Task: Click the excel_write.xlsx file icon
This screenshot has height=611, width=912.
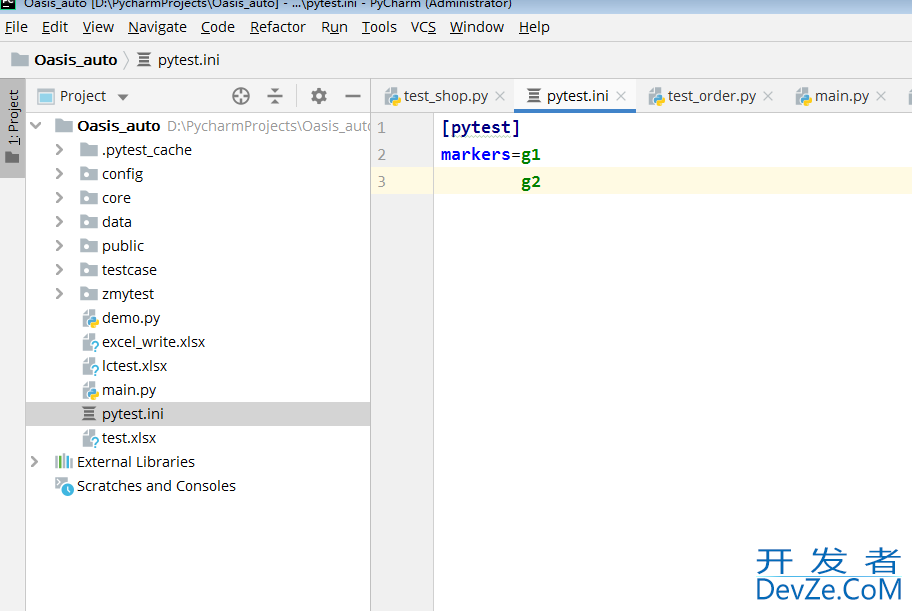Action: point(90,342)
